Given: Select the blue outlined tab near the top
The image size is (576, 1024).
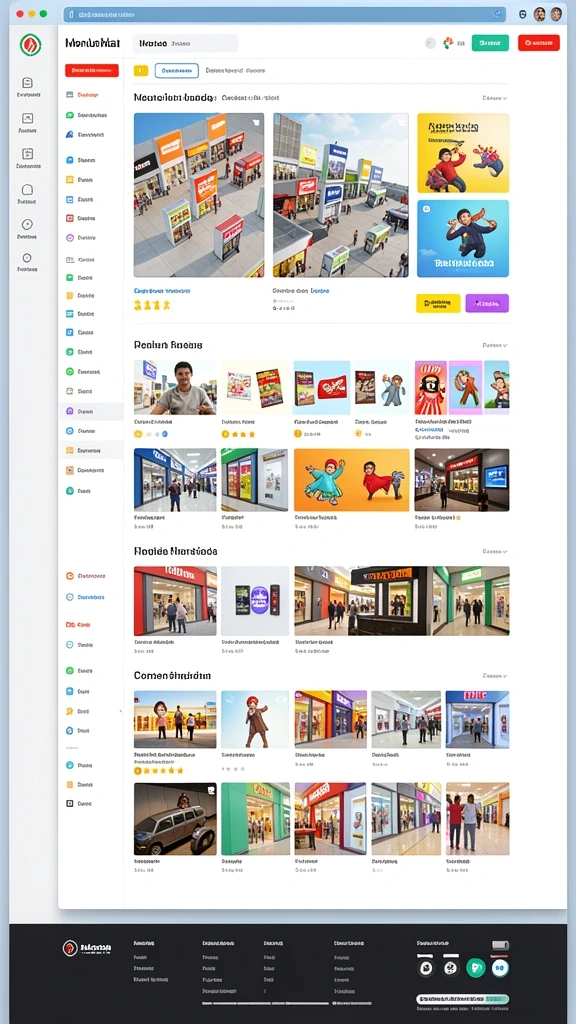Looking at the screenshot, I should click(177, 71).
